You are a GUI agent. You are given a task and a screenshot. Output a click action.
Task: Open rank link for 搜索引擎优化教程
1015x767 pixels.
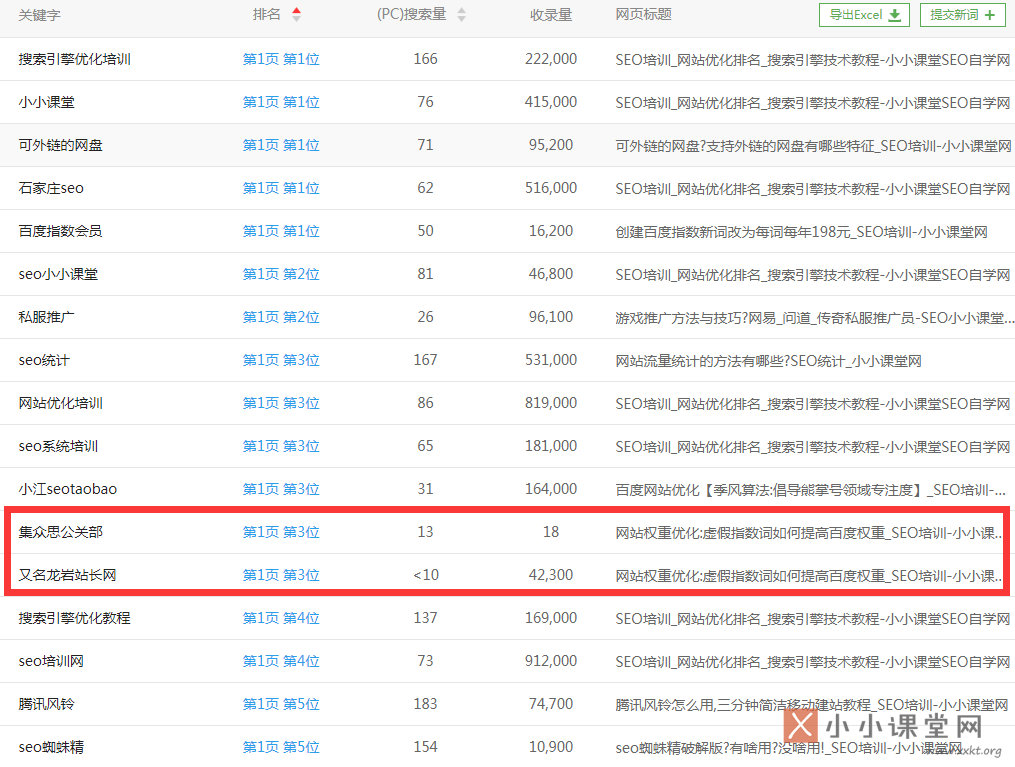[x=281, y=618]
